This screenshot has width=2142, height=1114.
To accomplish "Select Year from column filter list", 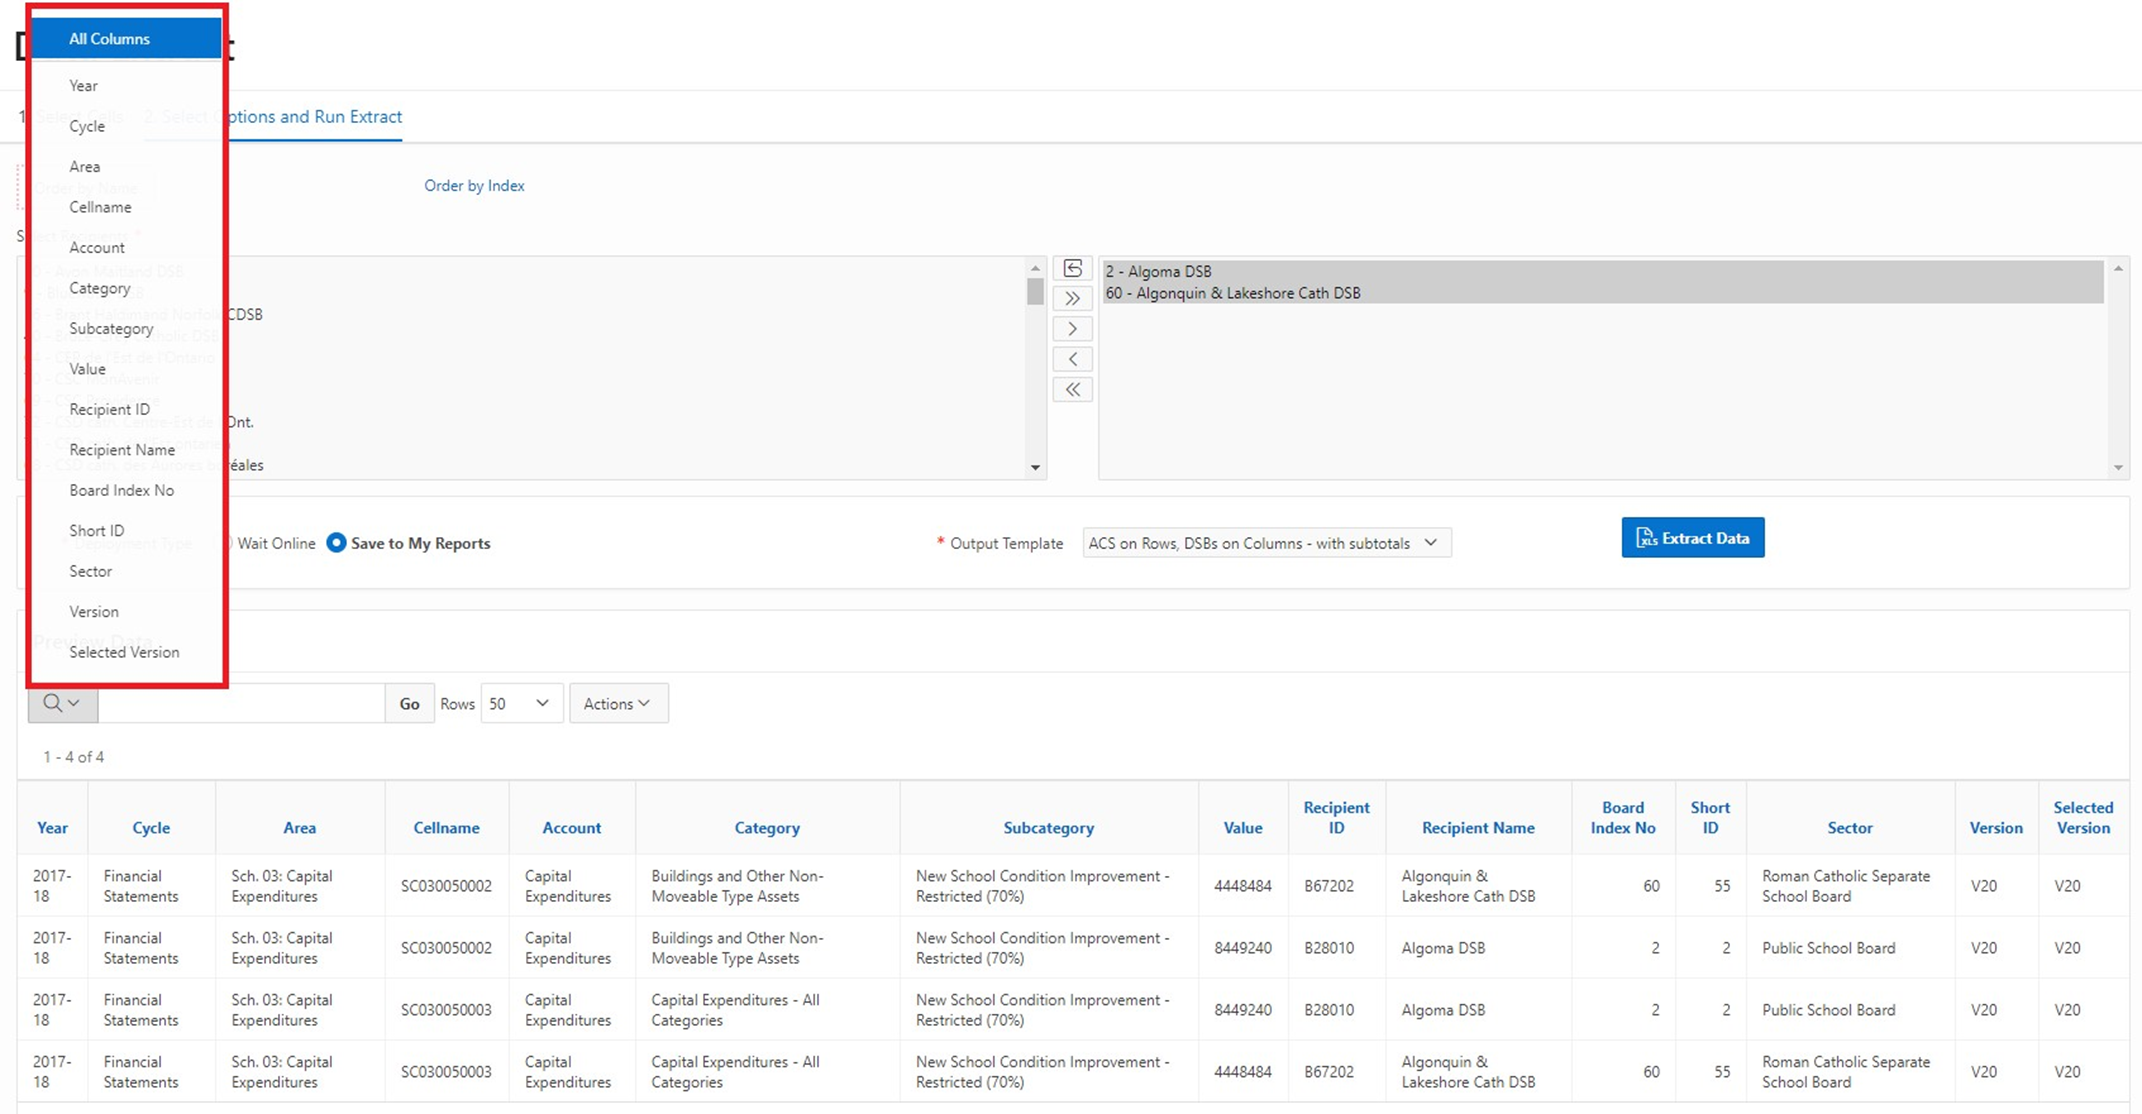I will (82, 84).
